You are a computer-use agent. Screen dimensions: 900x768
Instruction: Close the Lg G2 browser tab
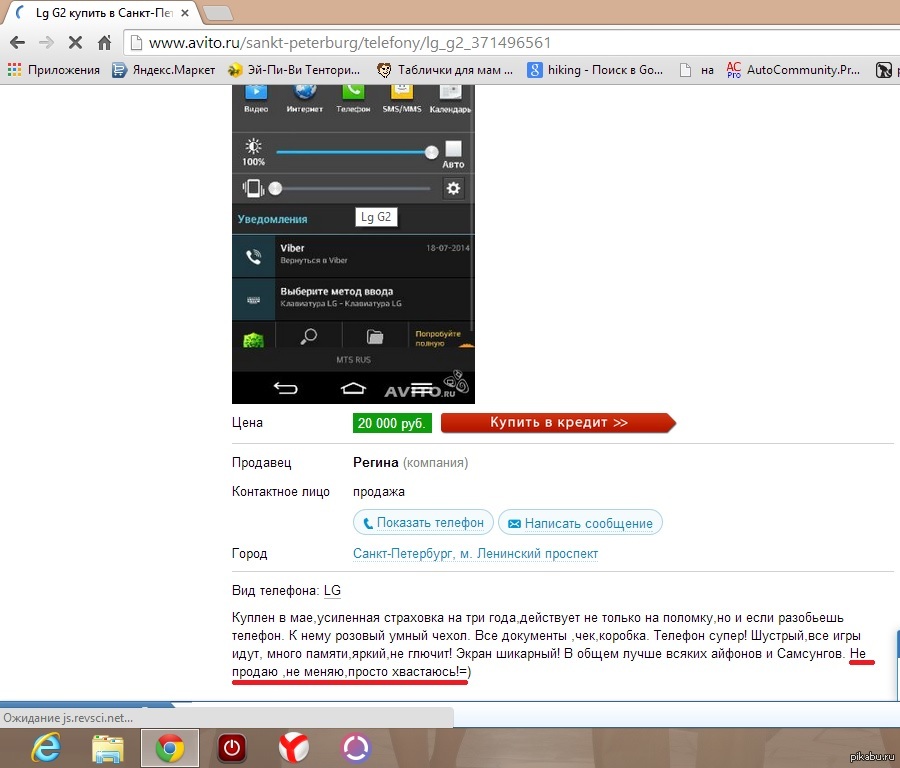point(185,13)
